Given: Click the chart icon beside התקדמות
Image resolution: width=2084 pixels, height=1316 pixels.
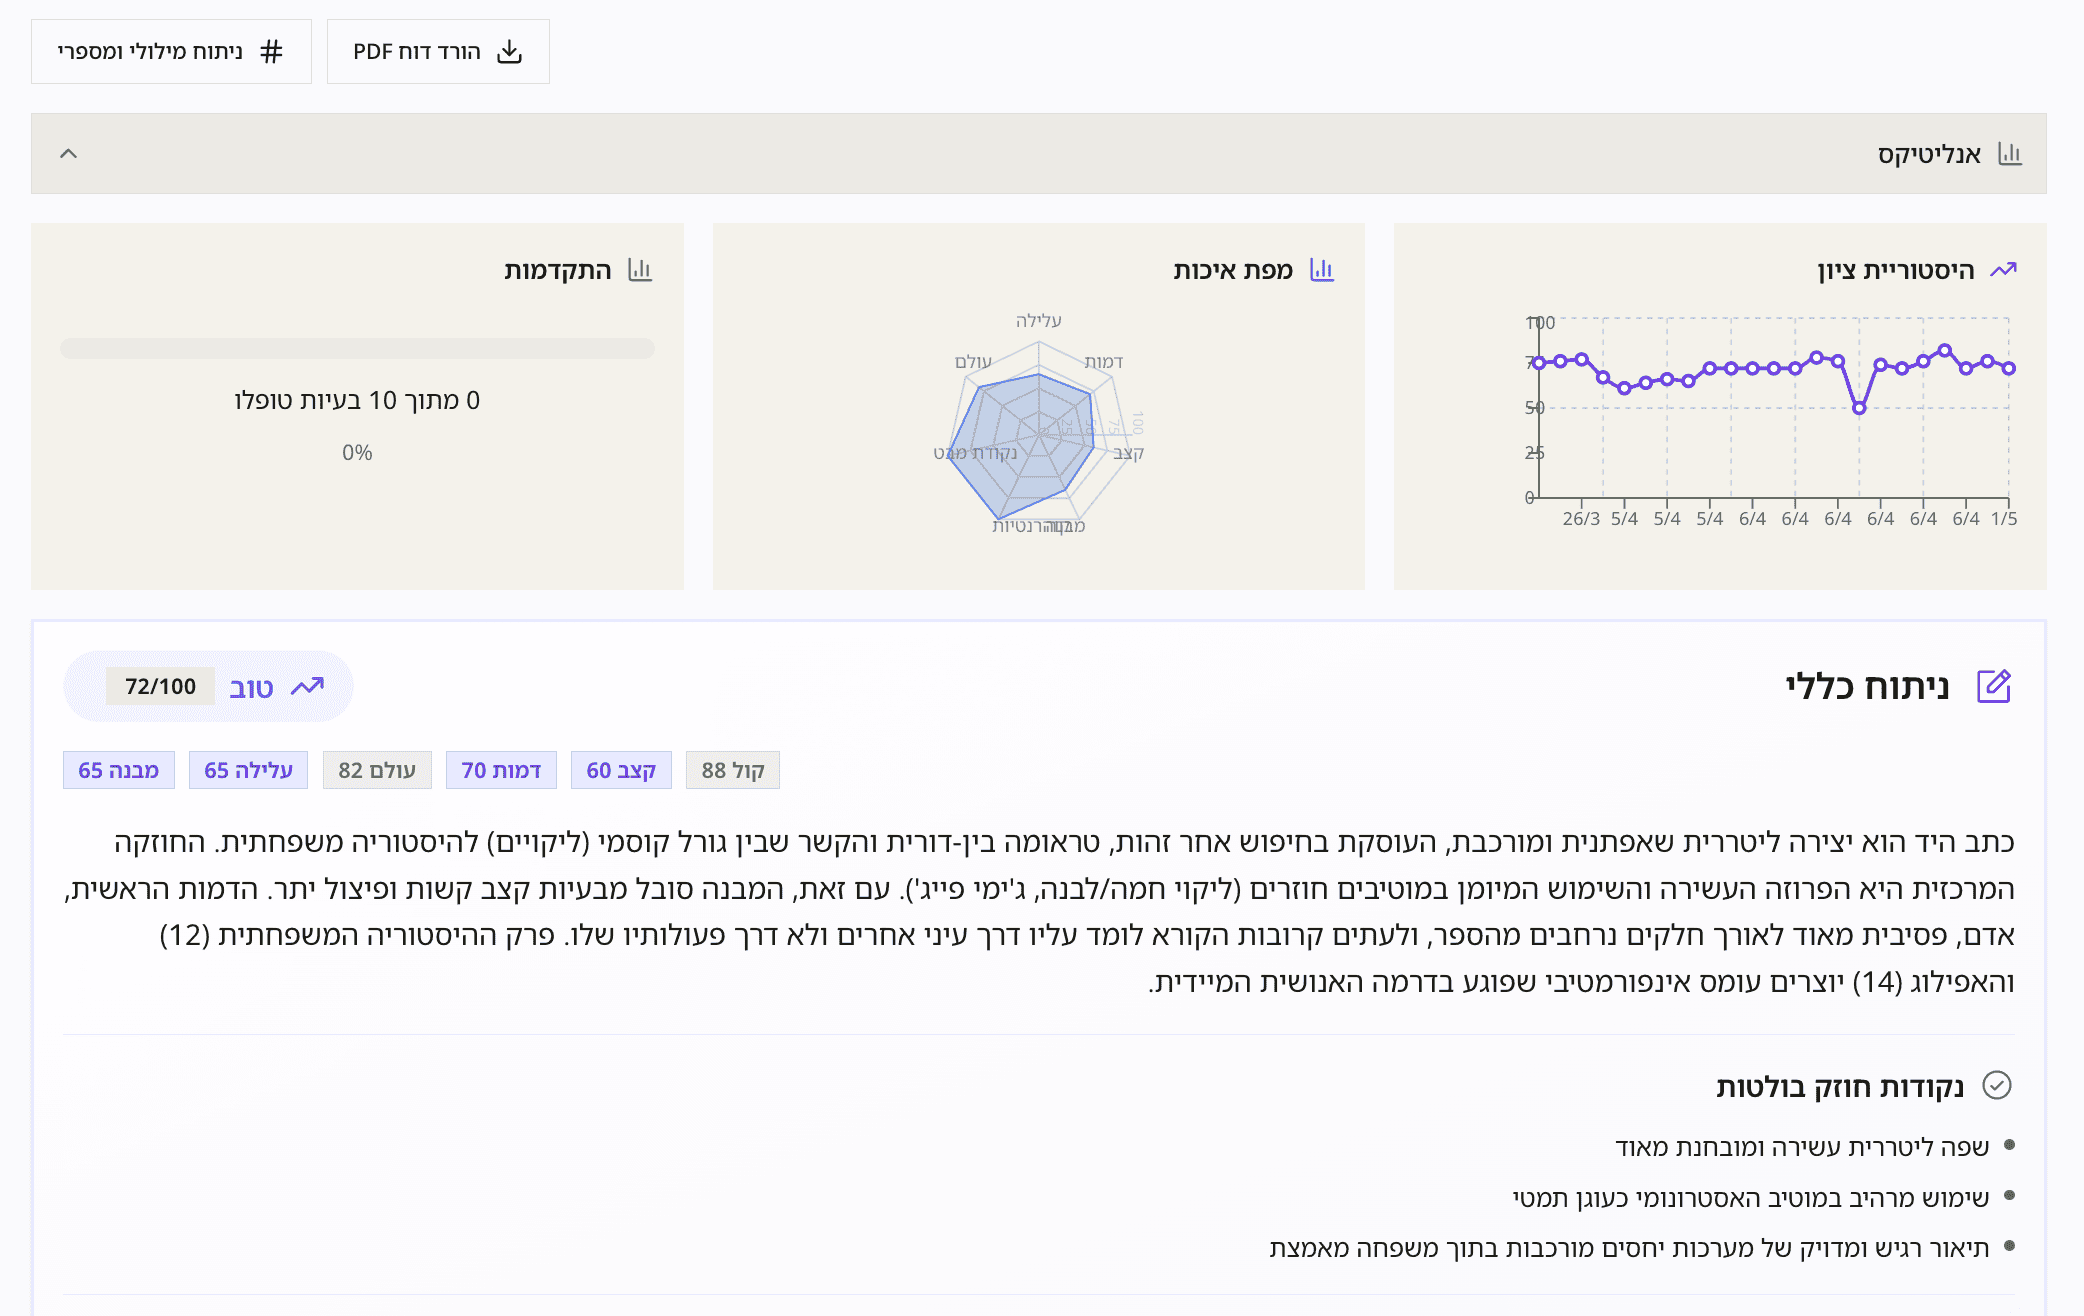Looking at the screenshot, I should tap(640, 270).
